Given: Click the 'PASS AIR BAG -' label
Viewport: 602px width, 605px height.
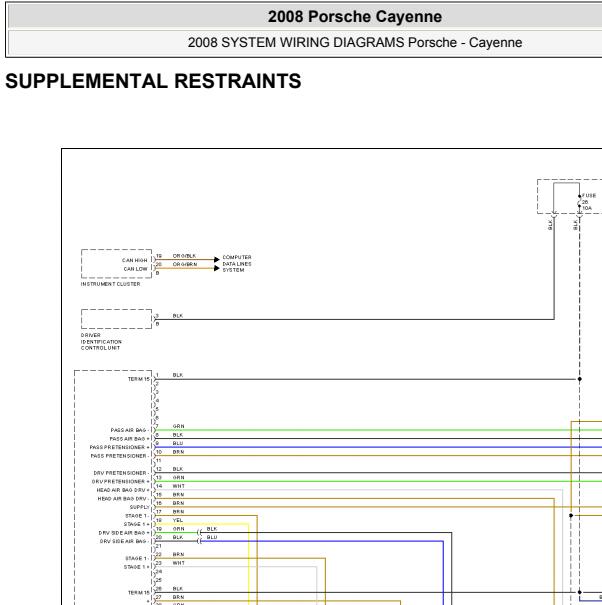Looking at the screenshot, I should (129, 430).
